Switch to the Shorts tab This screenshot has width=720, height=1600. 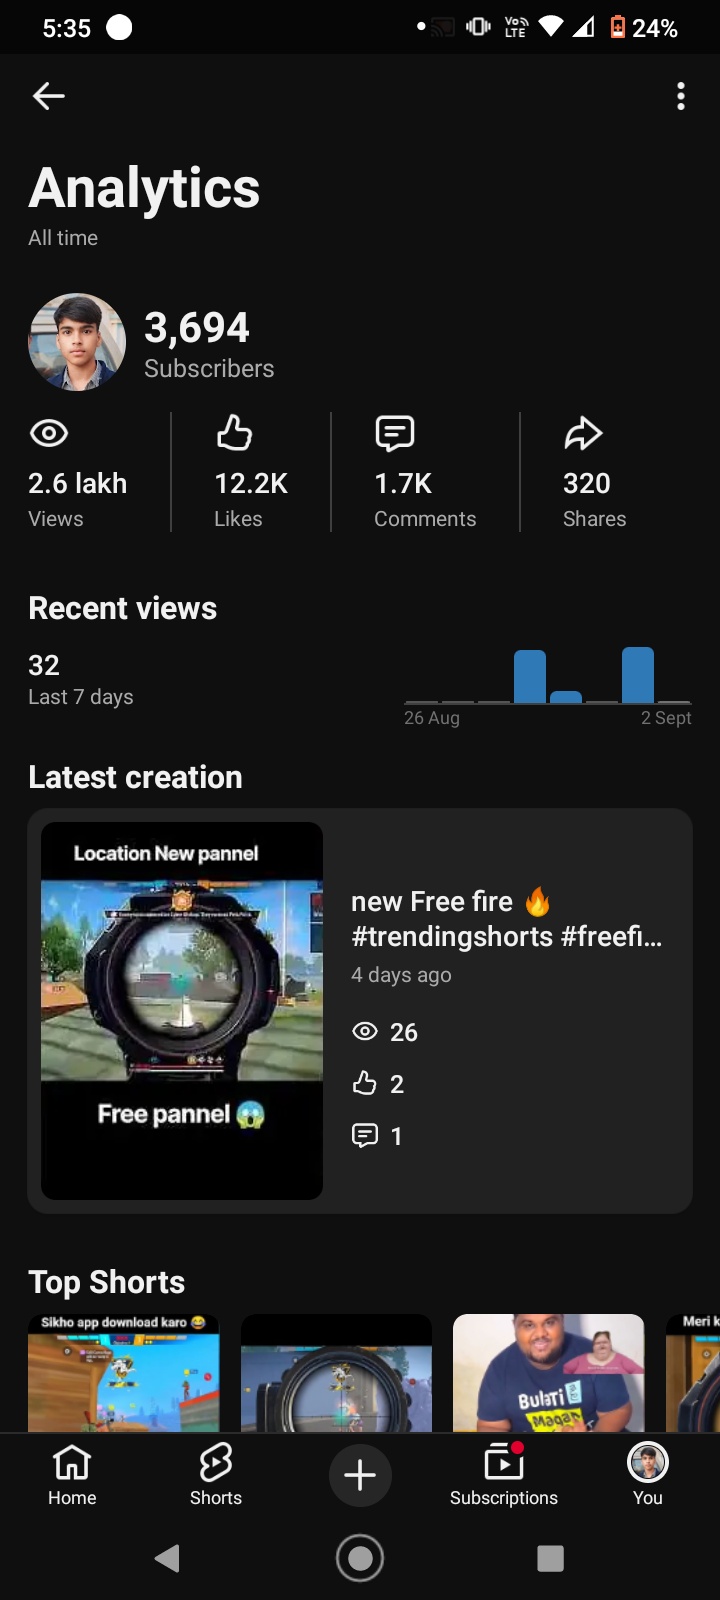216,1475
